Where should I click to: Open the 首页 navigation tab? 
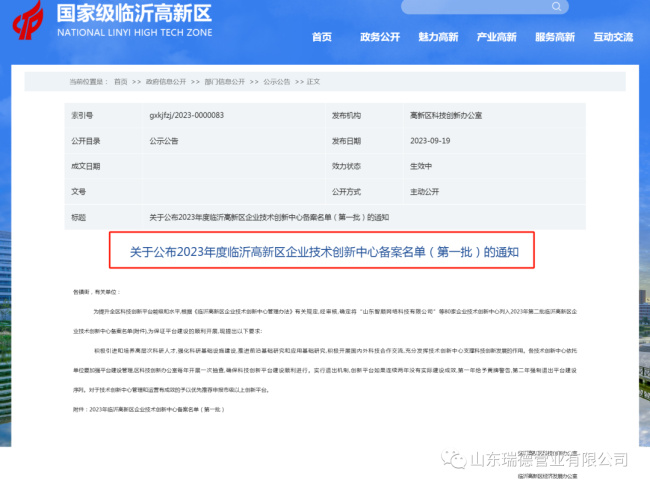click(321, 37)
